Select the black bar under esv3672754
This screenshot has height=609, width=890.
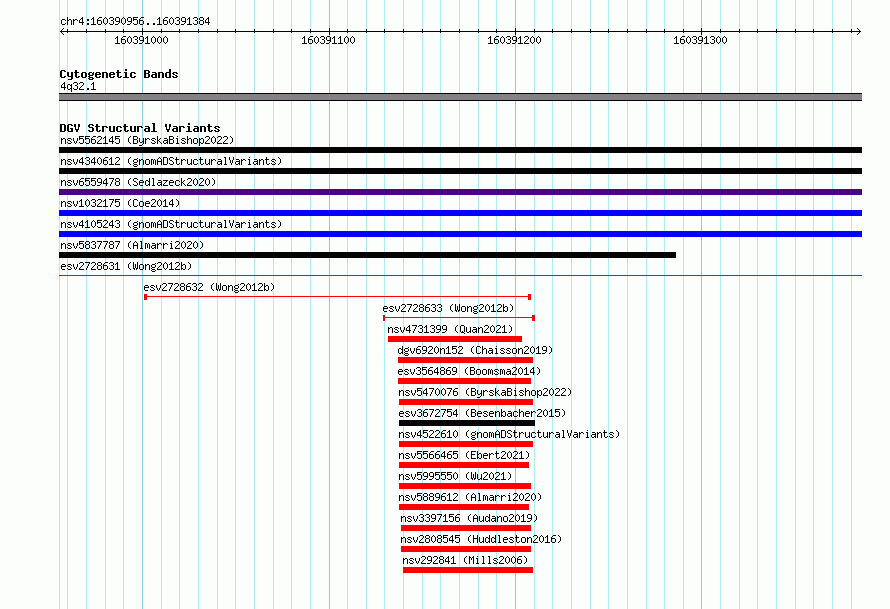(467, 423)
